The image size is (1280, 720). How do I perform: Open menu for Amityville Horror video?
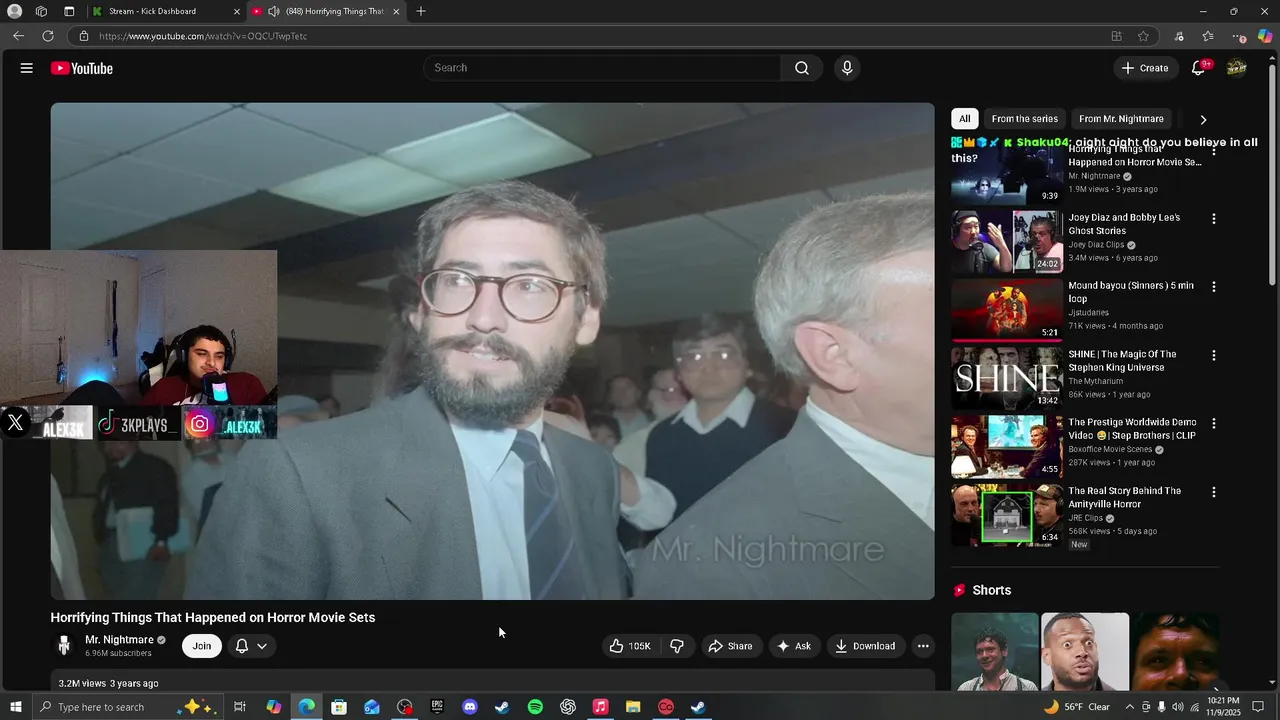pyautogui.click(x=1214, y=492)
